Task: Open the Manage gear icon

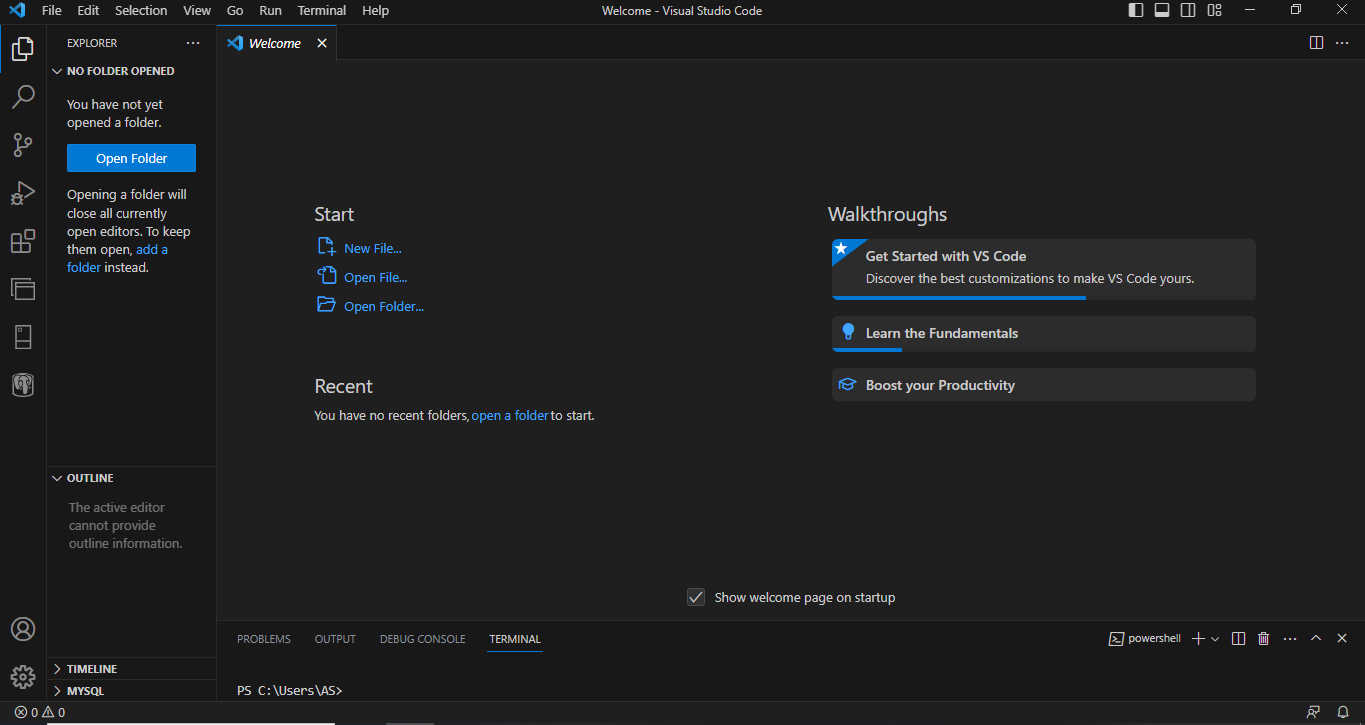Action: click(23, 677)
